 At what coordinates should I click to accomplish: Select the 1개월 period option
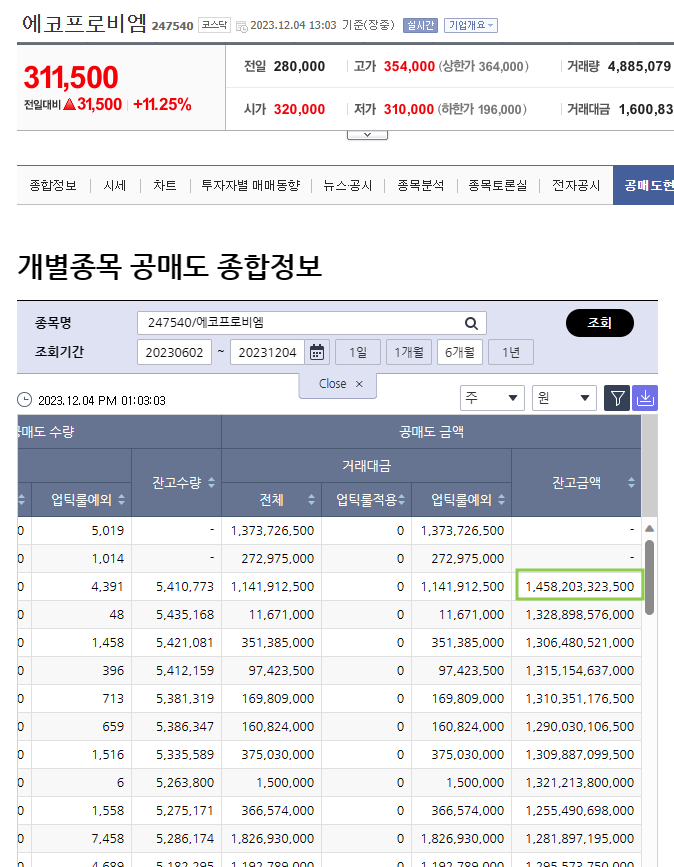tap(408, 352)
